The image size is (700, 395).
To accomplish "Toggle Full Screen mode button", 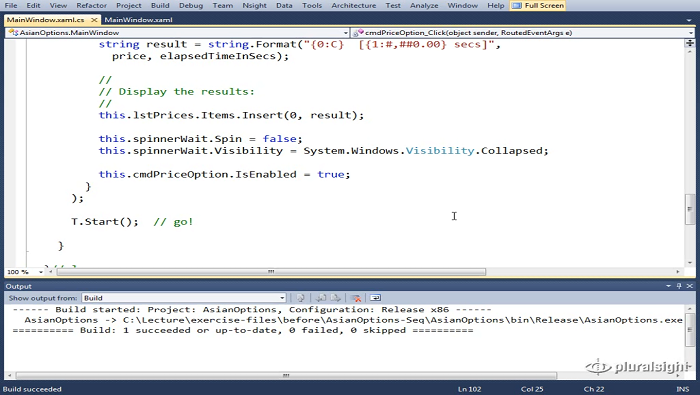I will pos(538,5).
